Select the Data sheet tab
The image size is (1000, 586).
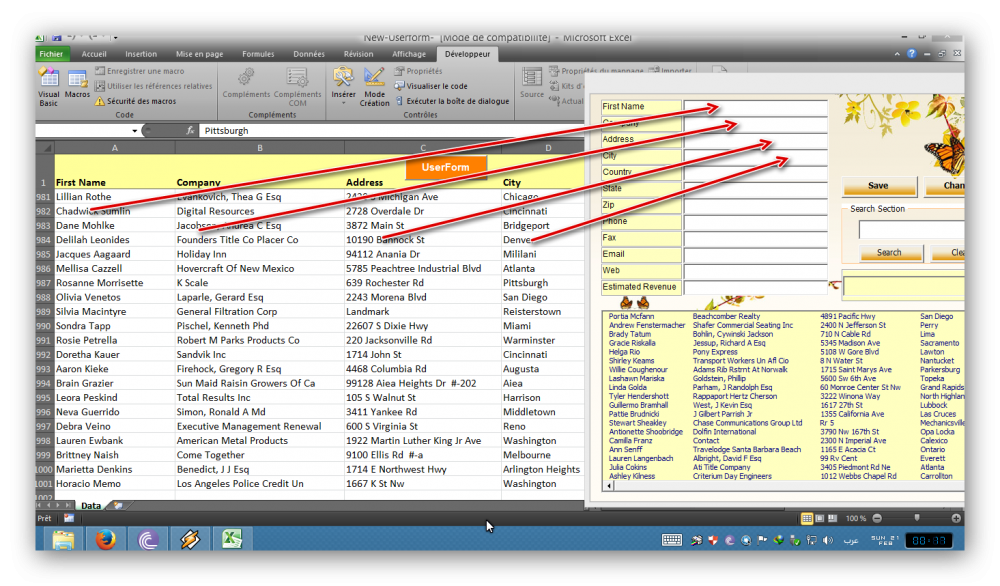click(91, 506)
